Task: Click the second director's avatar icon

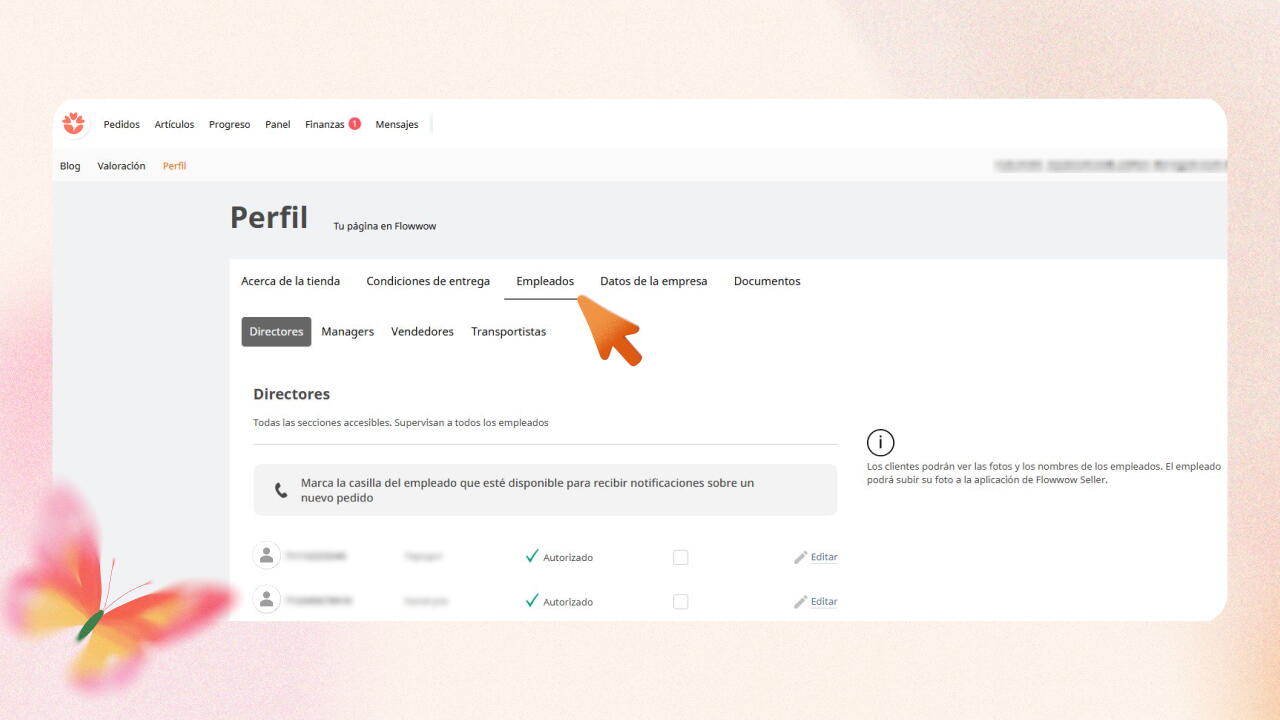Action: (x=267, y=600)
